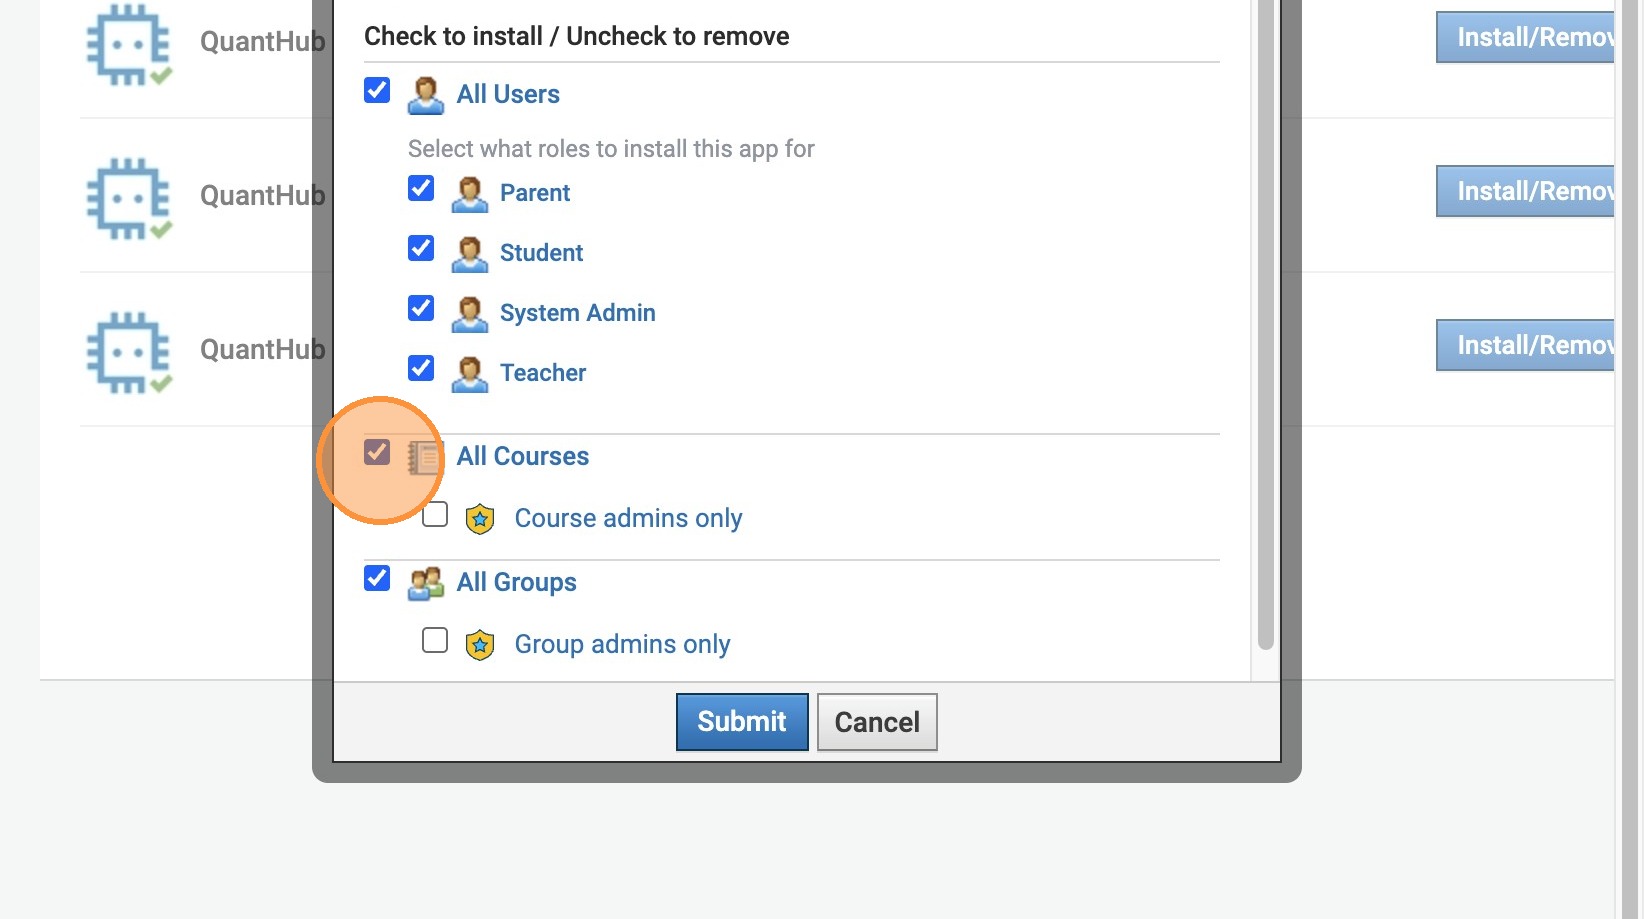The image size is (1644, 919).
Task: Click the All Users person icon
Action: [x=426, y=95]
